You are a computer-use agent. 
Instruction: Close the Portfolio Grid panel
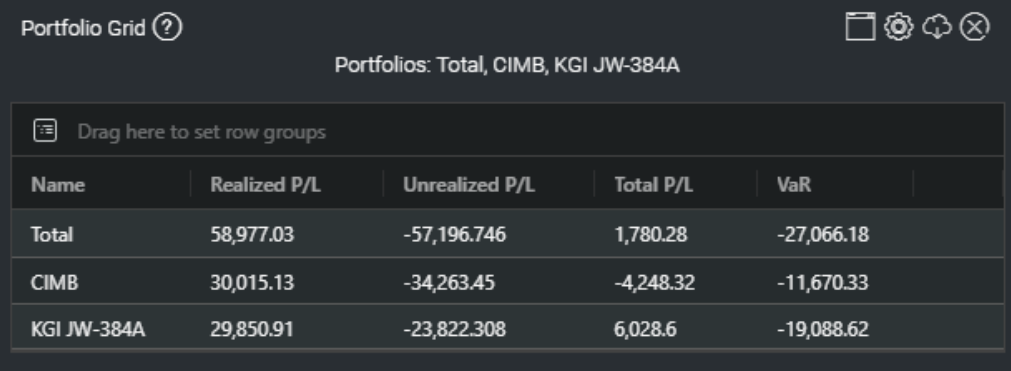(x=974, y=27)
